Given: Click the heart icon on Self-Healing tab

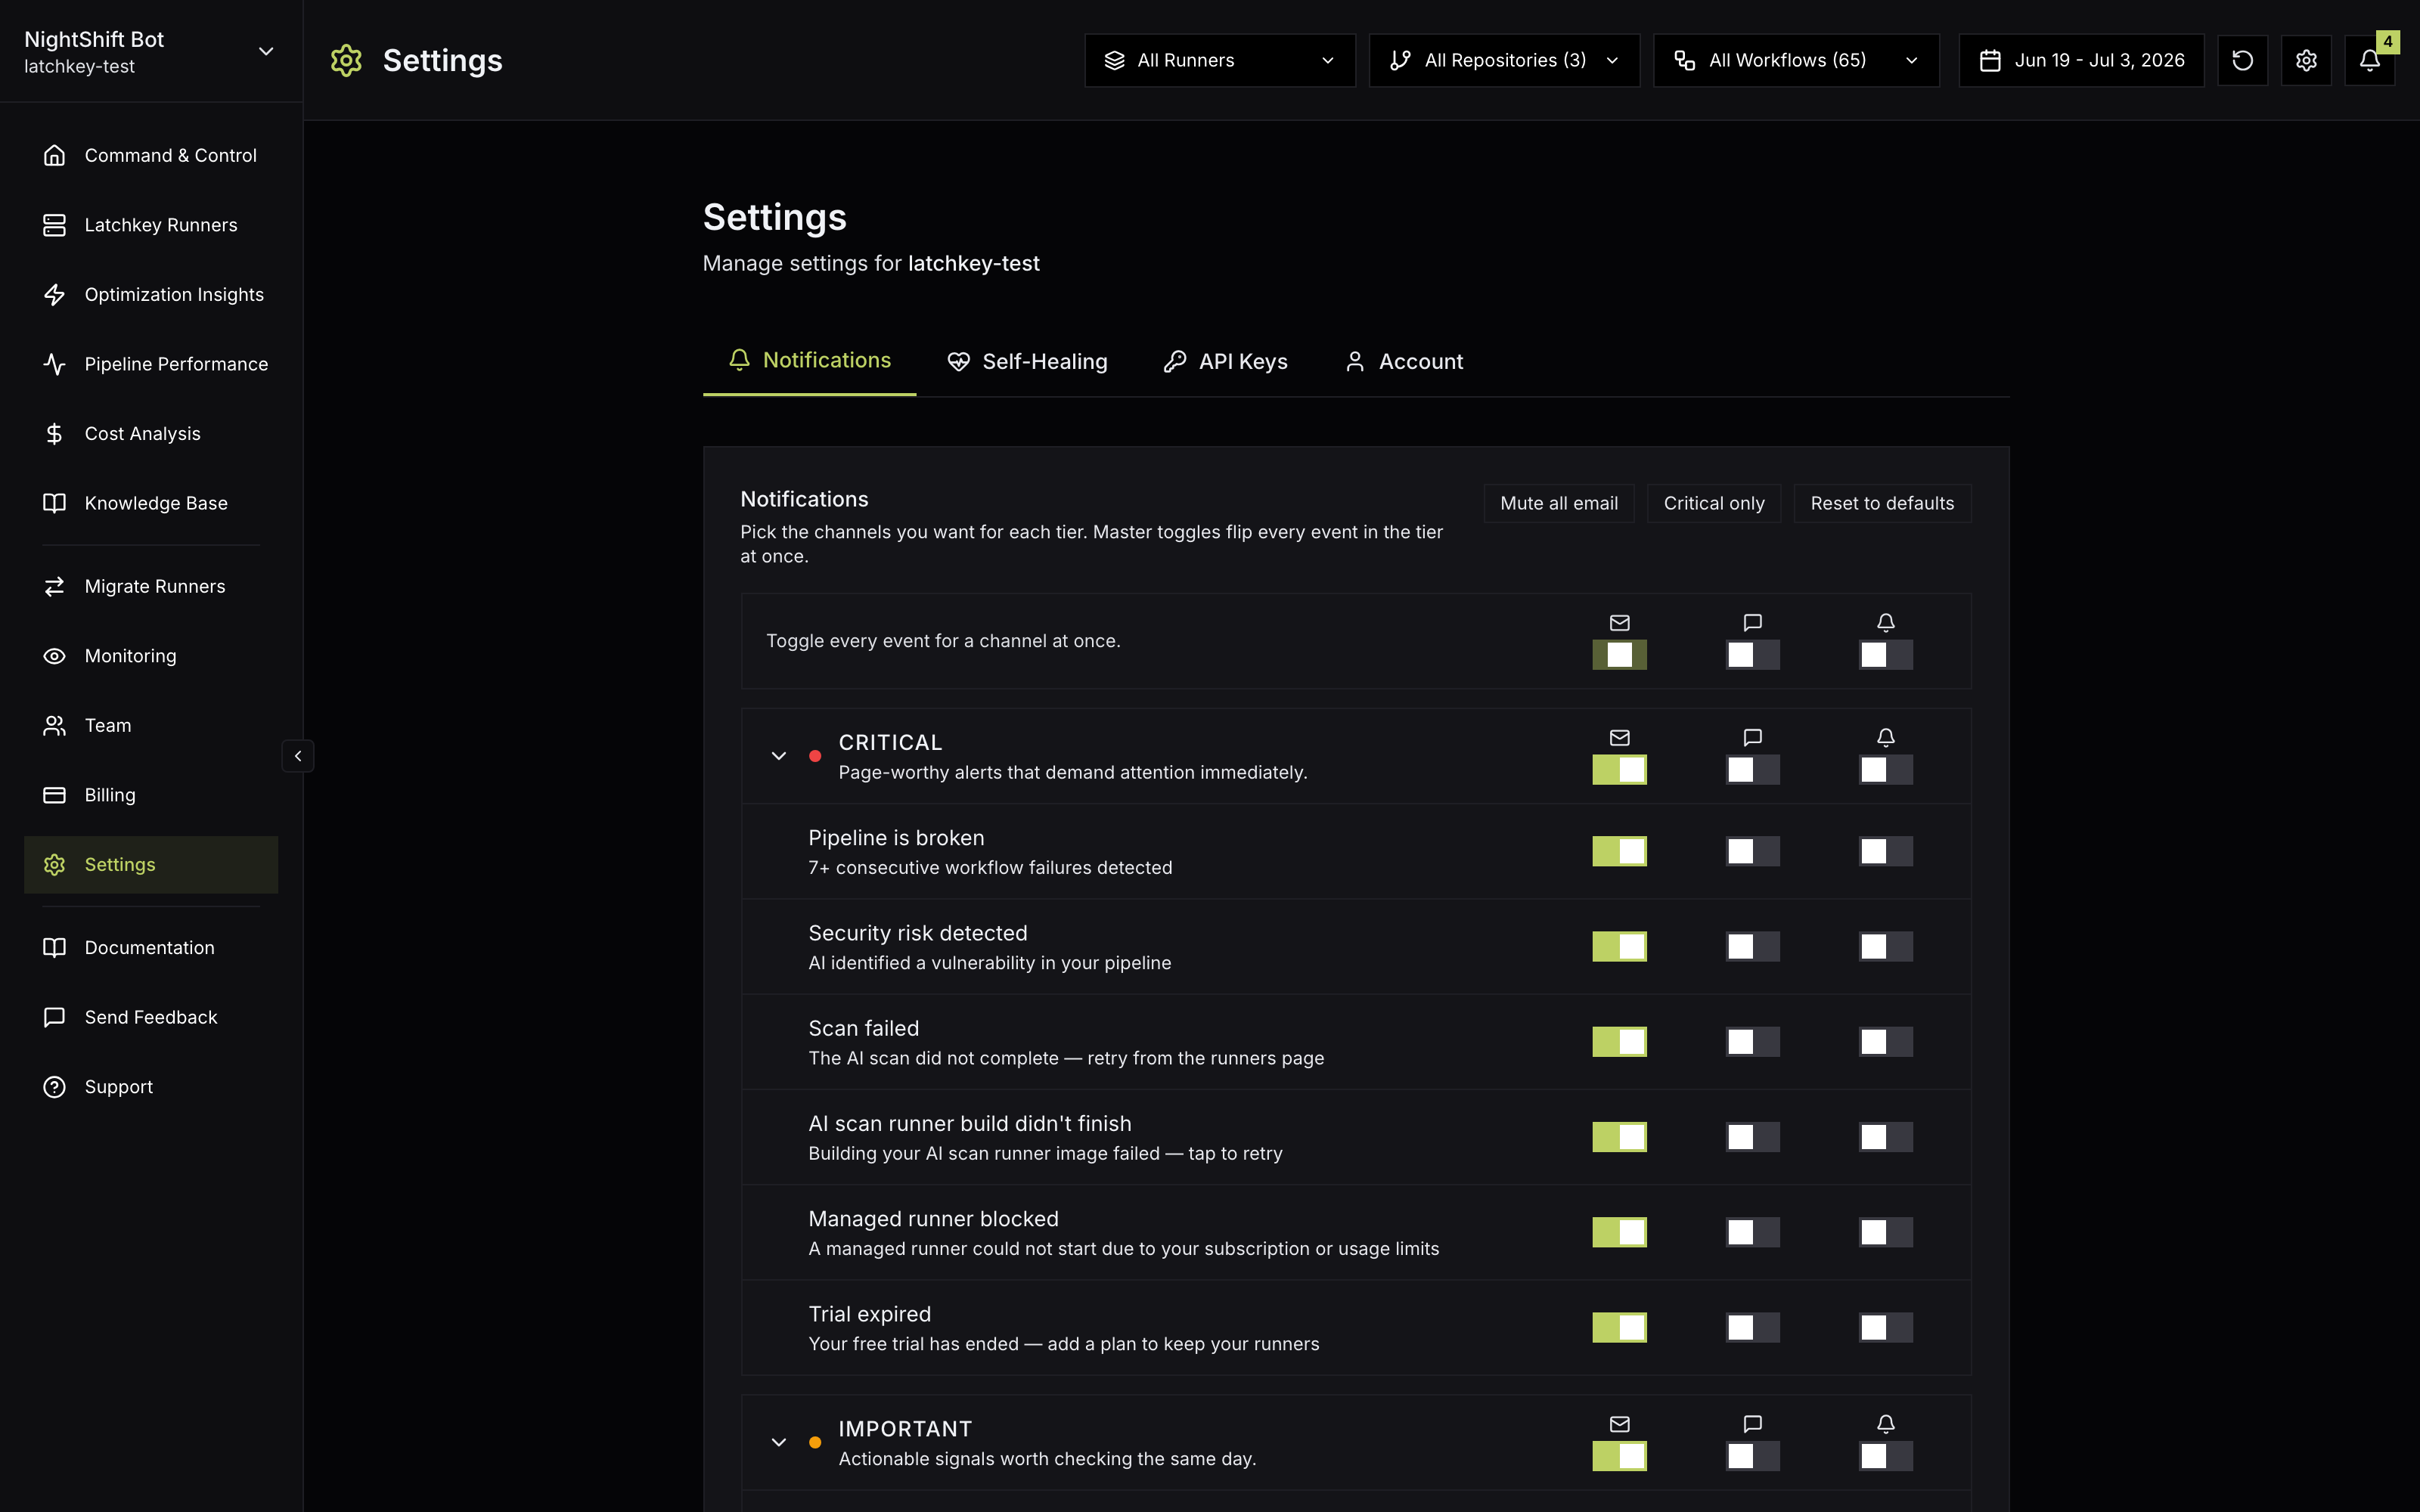Looking at the screenshot, I should [x=958, y=361].
